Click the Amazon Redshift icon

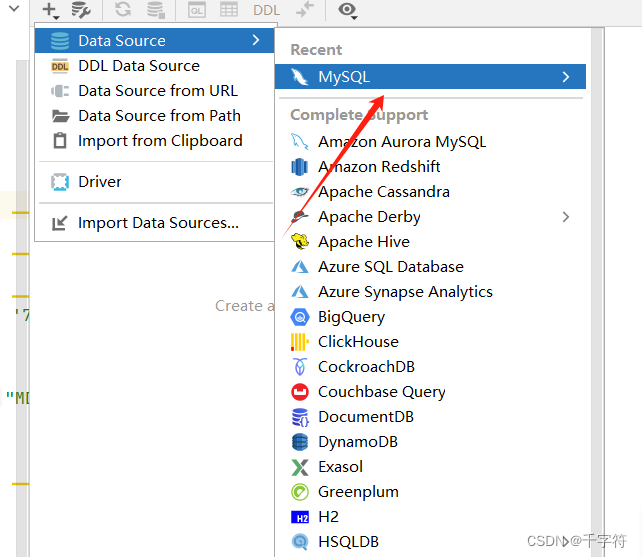point(299,167)
